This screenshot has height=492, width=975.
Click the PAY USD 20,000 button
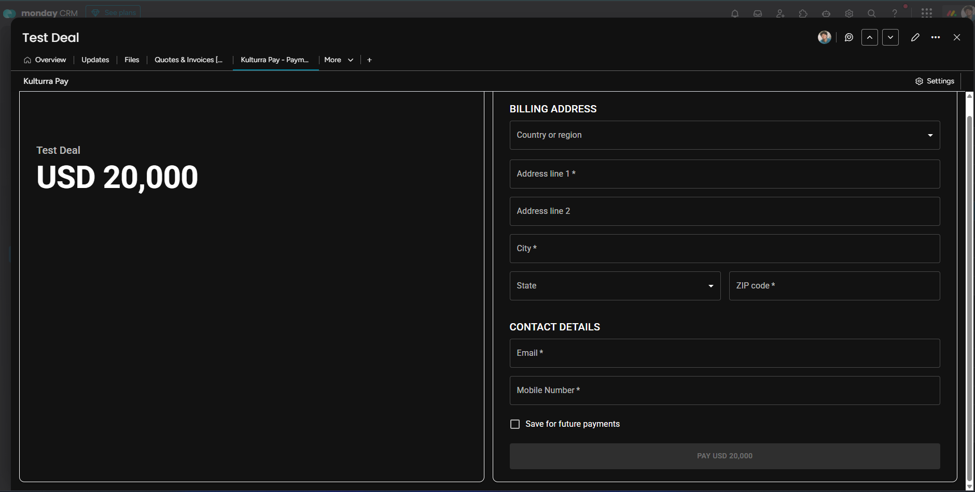pyautogui.click(x=724, y=456)
